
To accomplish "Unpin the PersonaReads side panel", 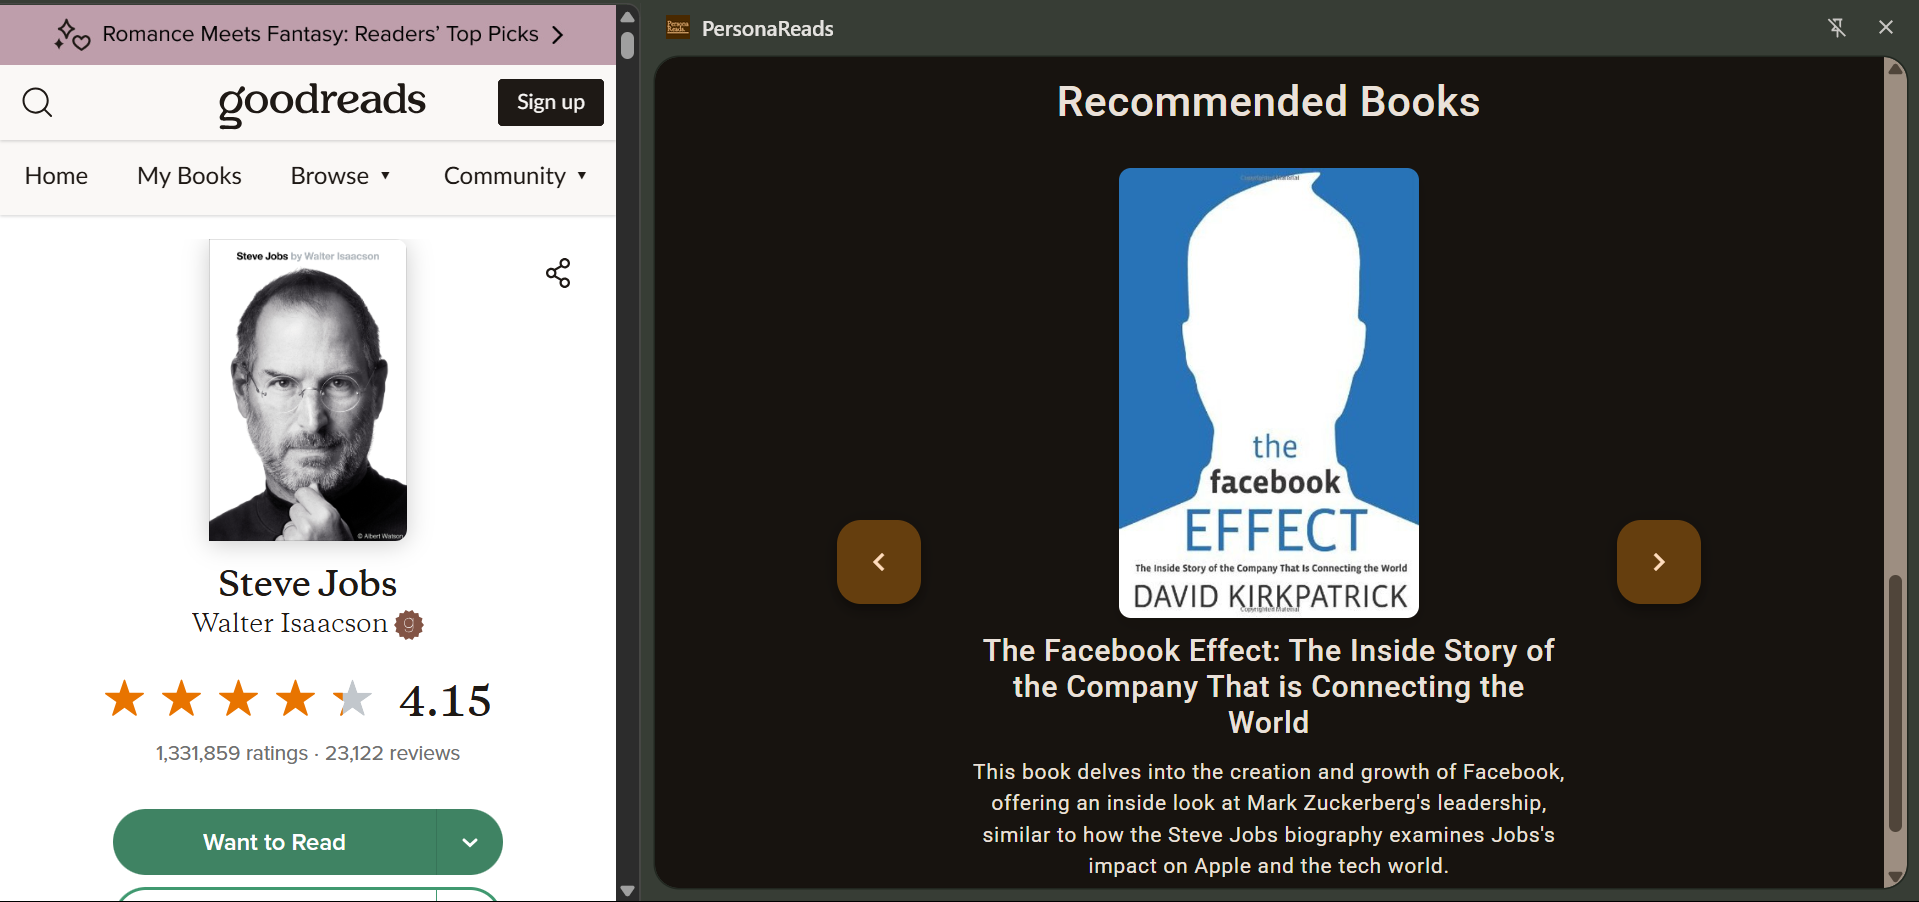I will click(1837, 28).
